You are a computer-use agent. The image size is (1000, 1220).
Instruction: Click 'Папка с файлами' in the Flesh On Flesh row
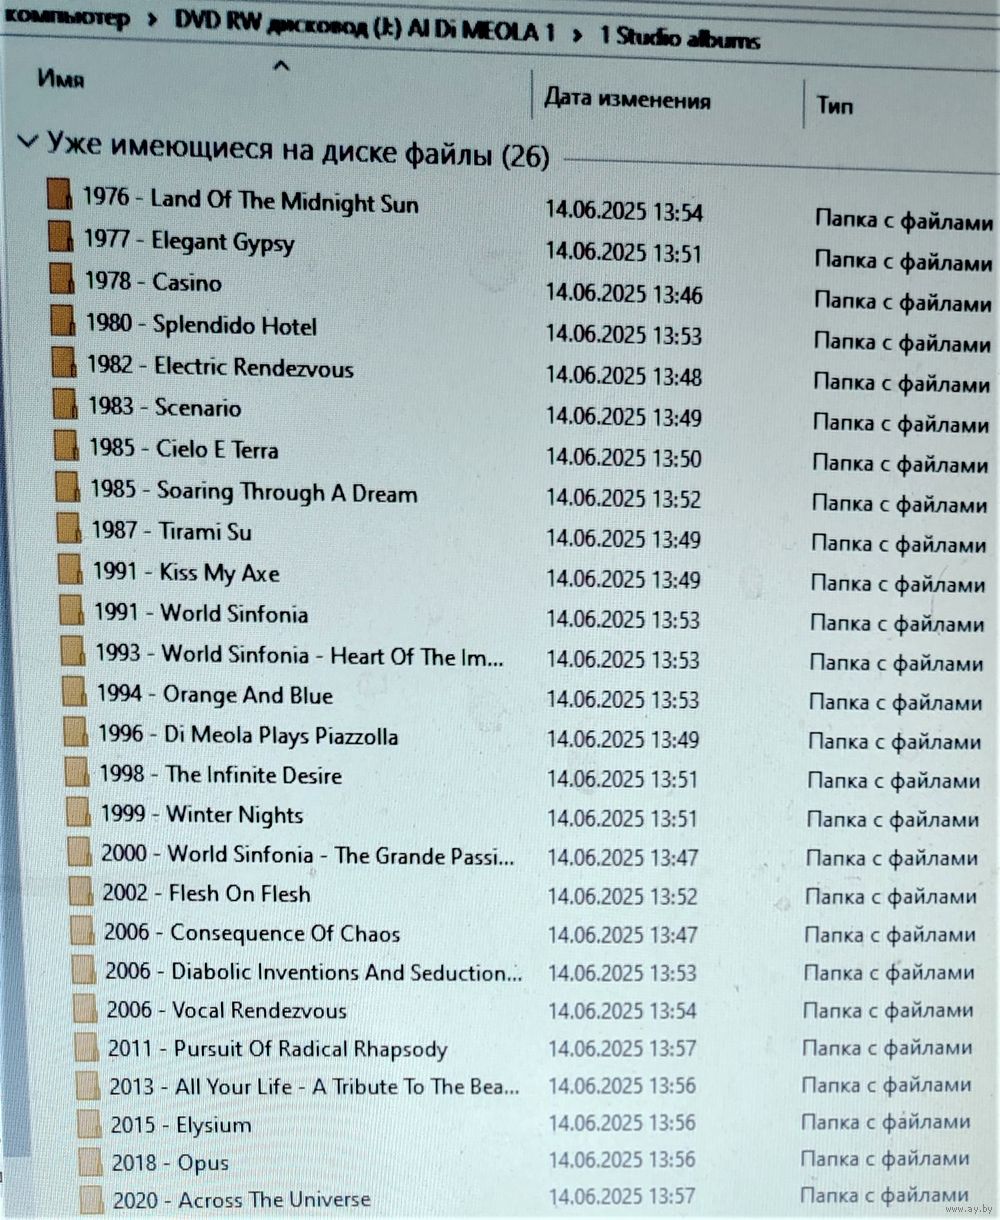(891, 897)
